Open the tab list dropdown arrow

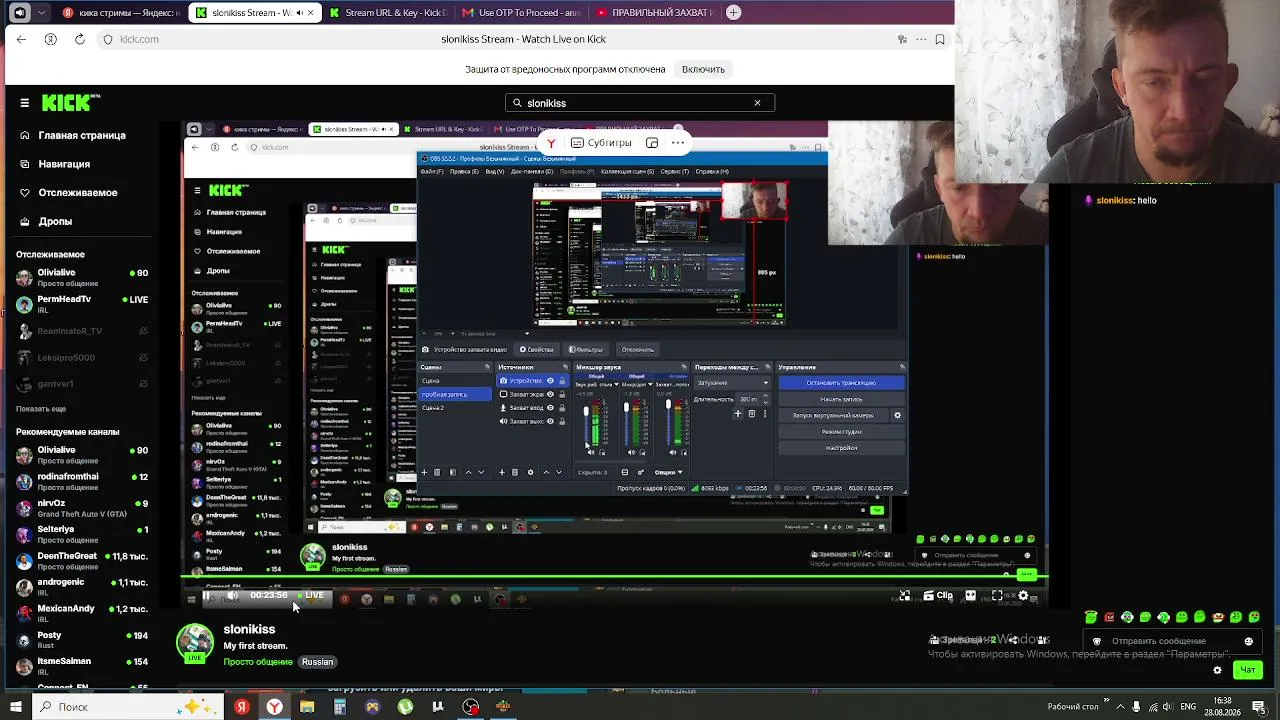point(41,13)
